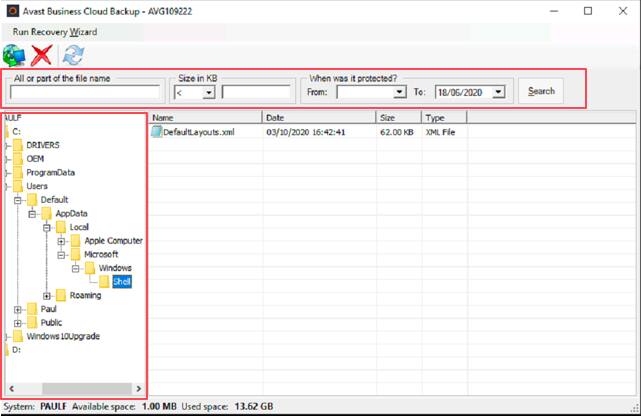This screenshot has width=641, height=416.
Task: Open the Size in KB comparison dropdown
Action: pos(209,92)
